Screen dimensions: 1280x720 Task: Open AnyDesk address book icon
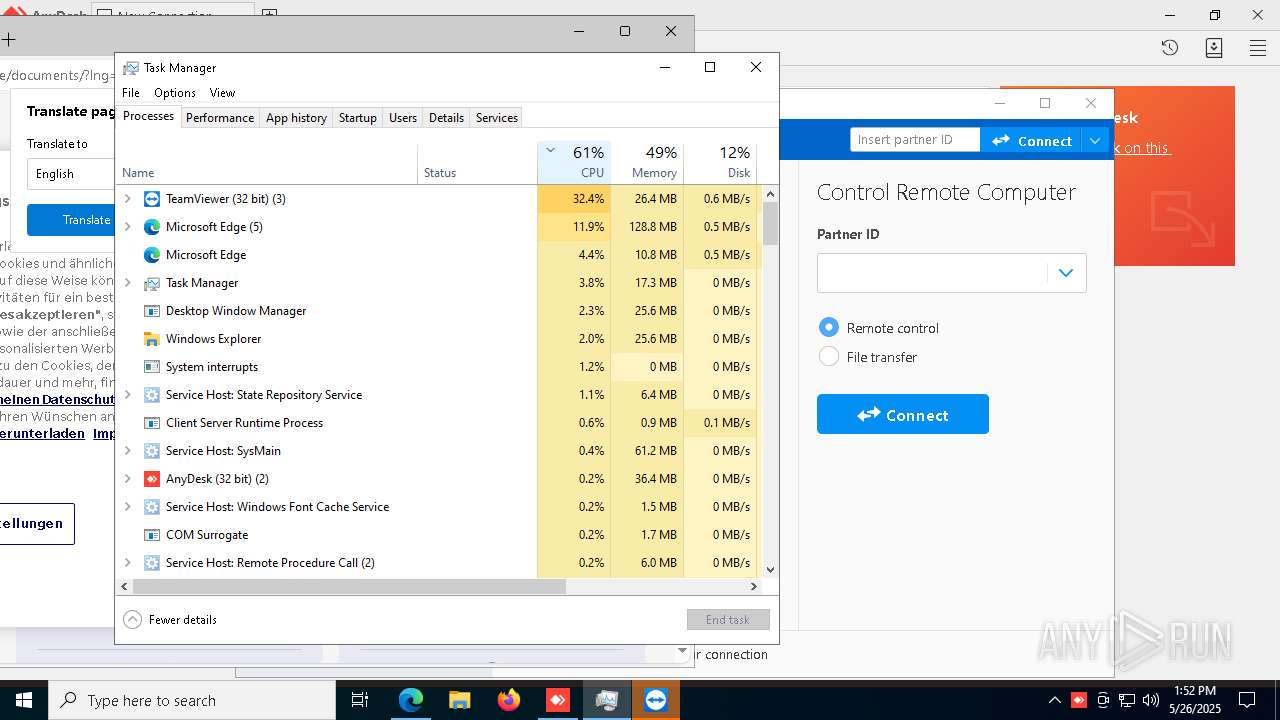1214,47
